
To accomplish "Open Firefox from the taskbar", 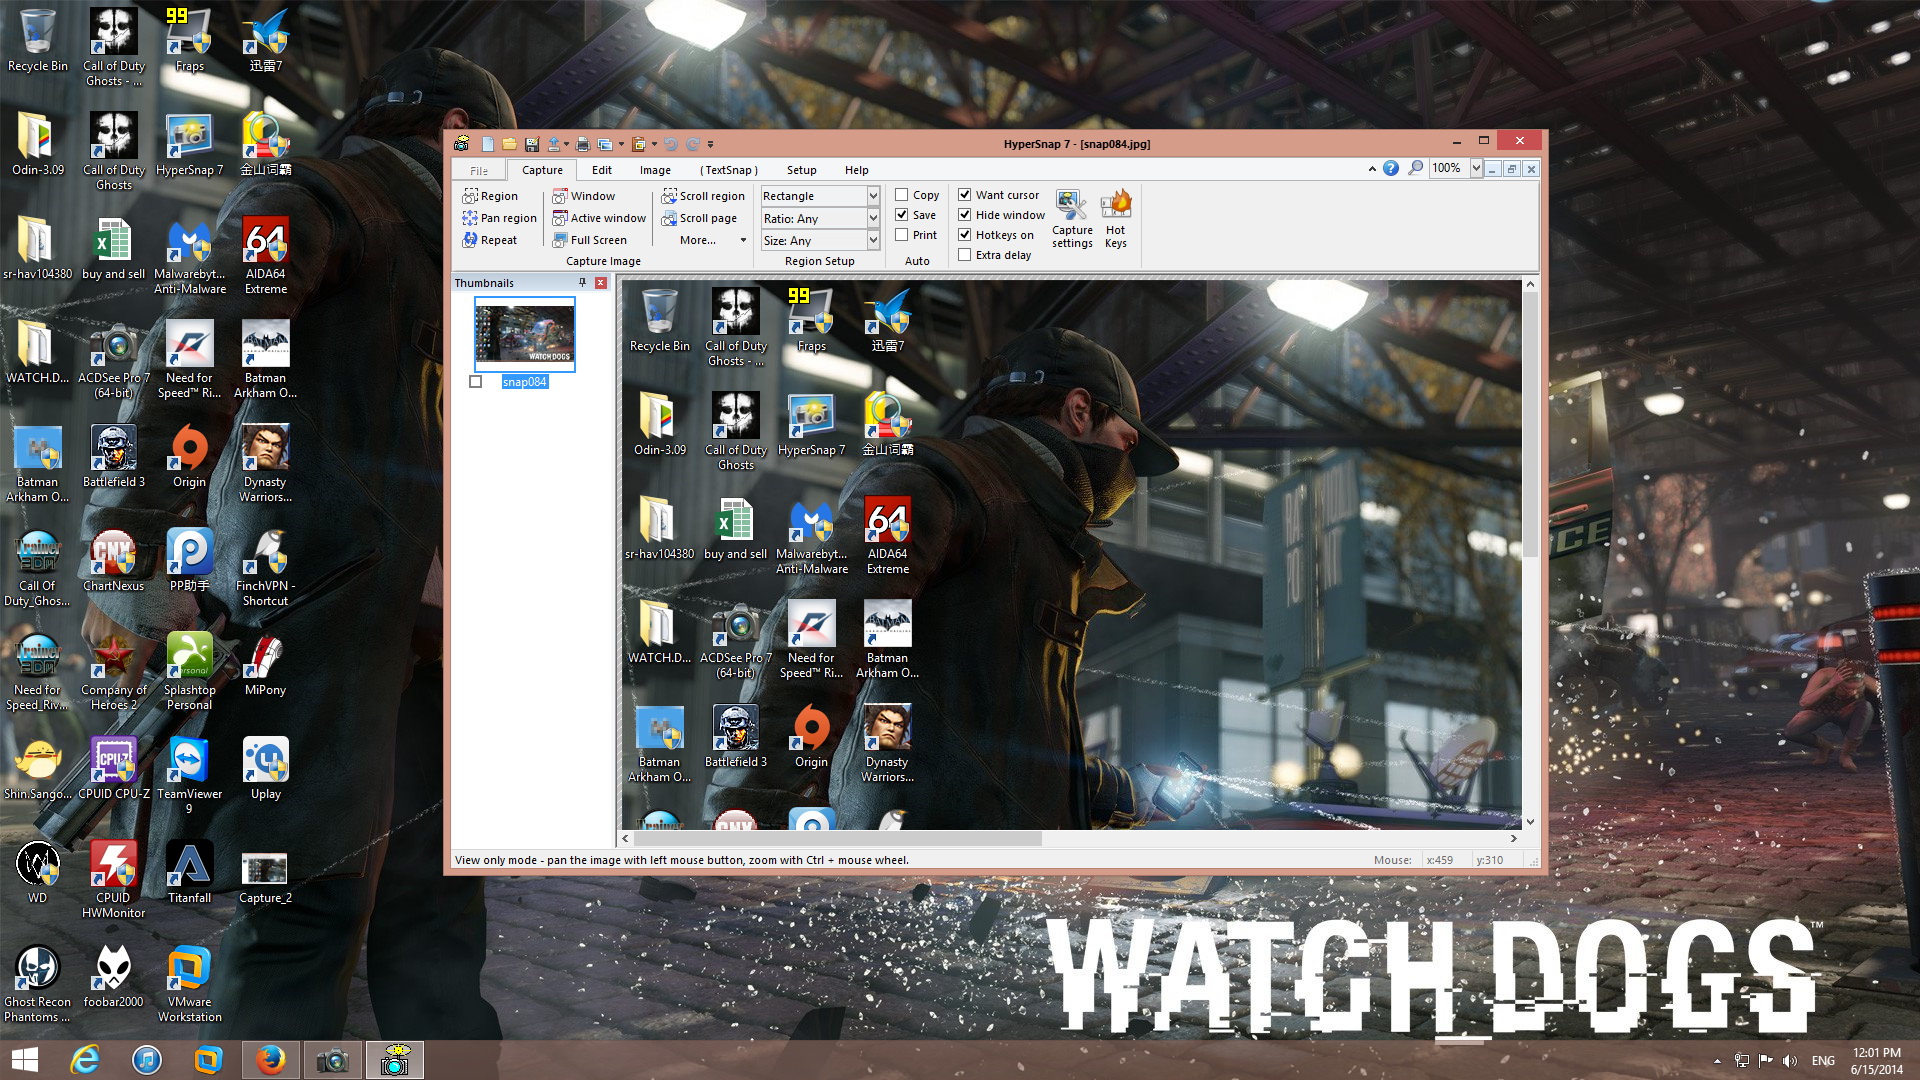I will (x=270, y=1060).
